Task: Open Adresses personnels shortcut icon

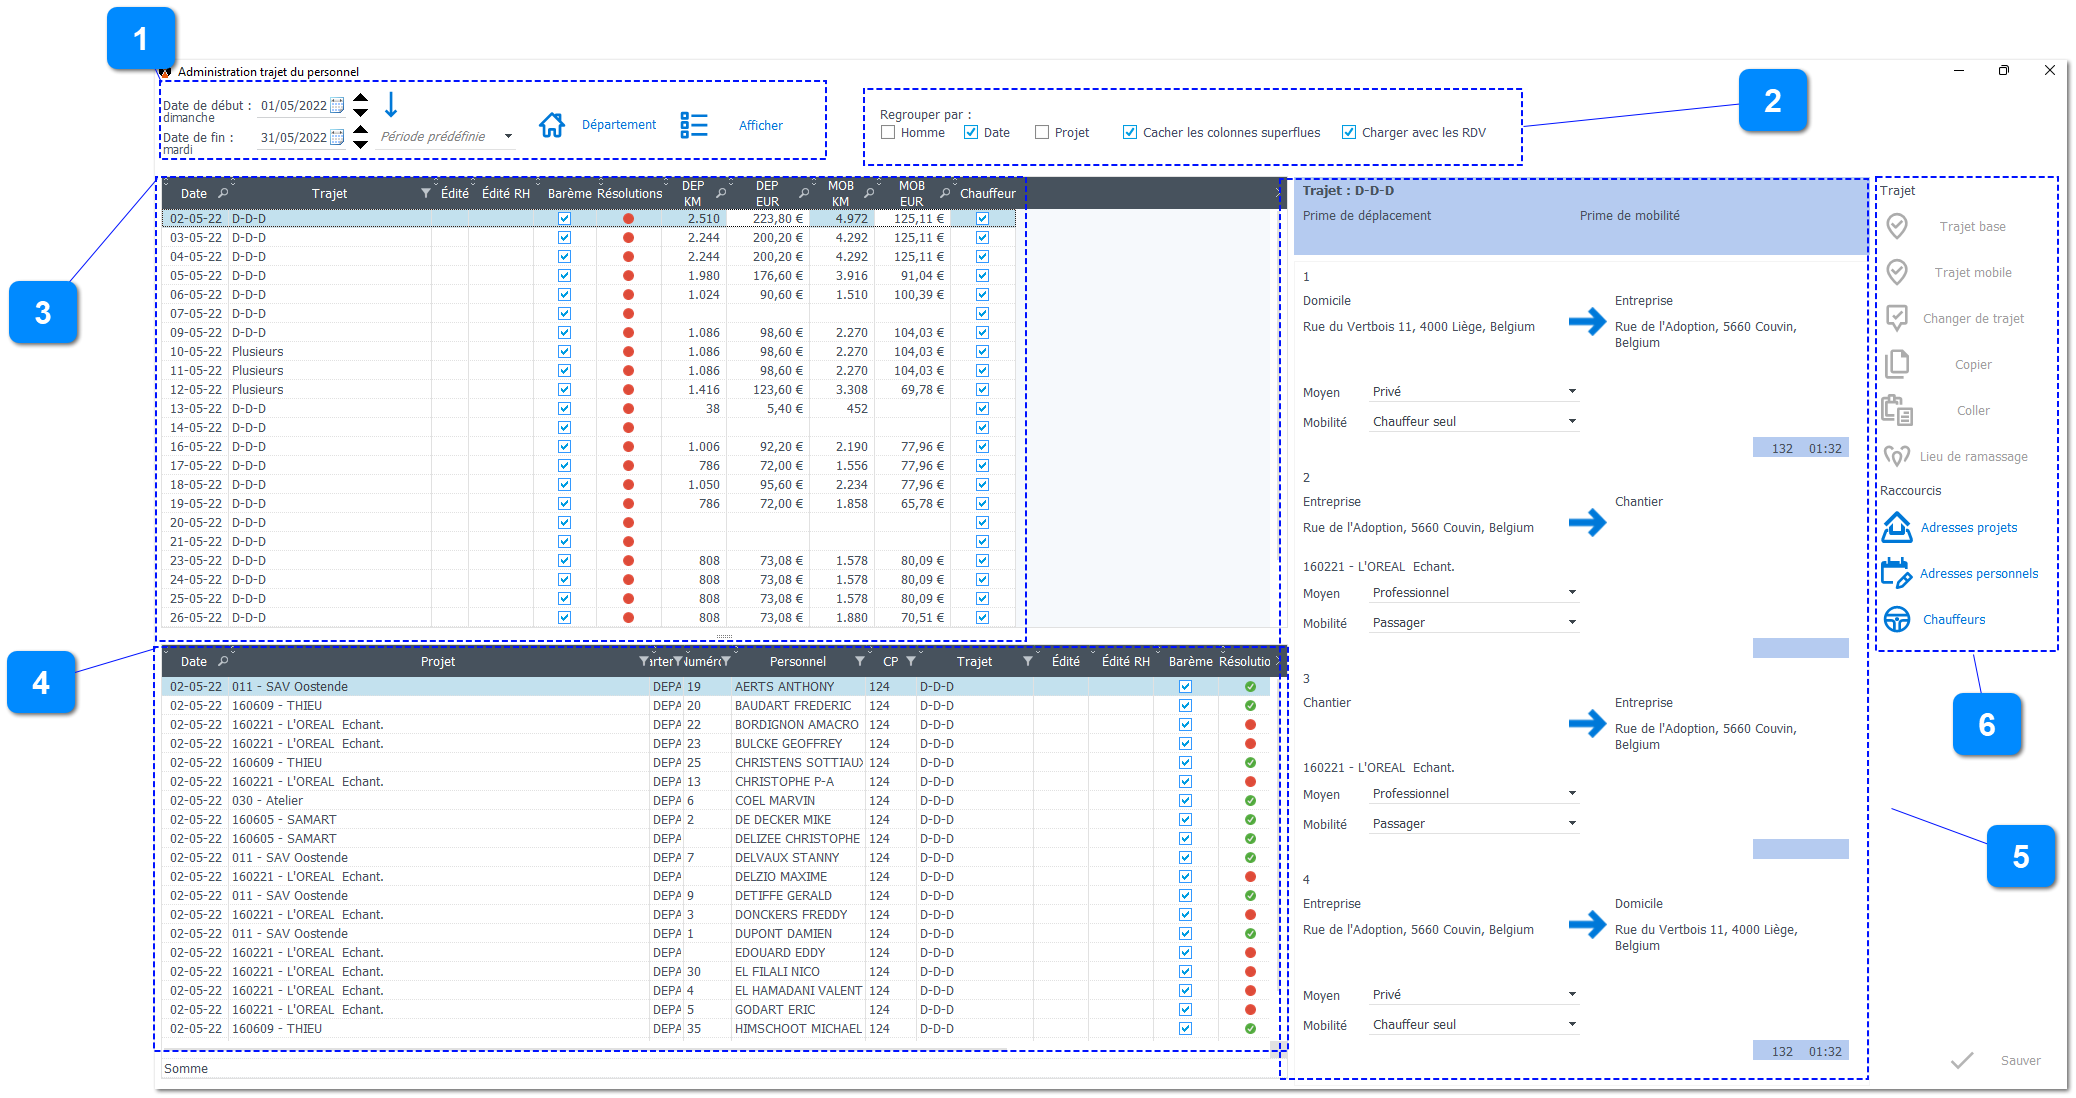Action: [x=1896, y=573]
